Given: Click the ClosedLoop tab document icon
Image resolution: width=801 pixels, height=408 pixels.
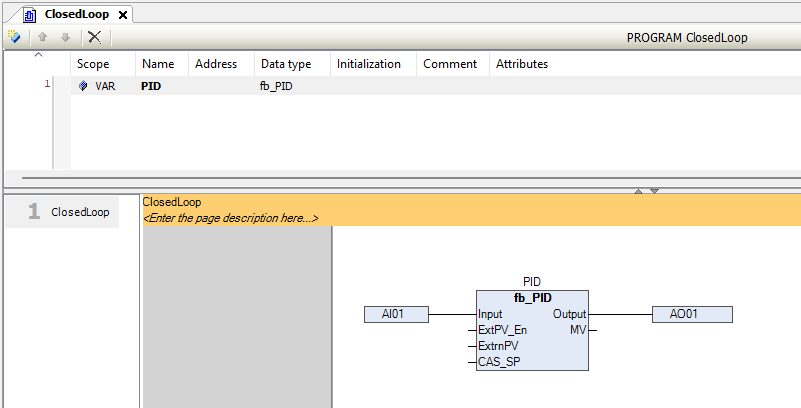Looking at the screenshot, I should (x=30, y=15).
